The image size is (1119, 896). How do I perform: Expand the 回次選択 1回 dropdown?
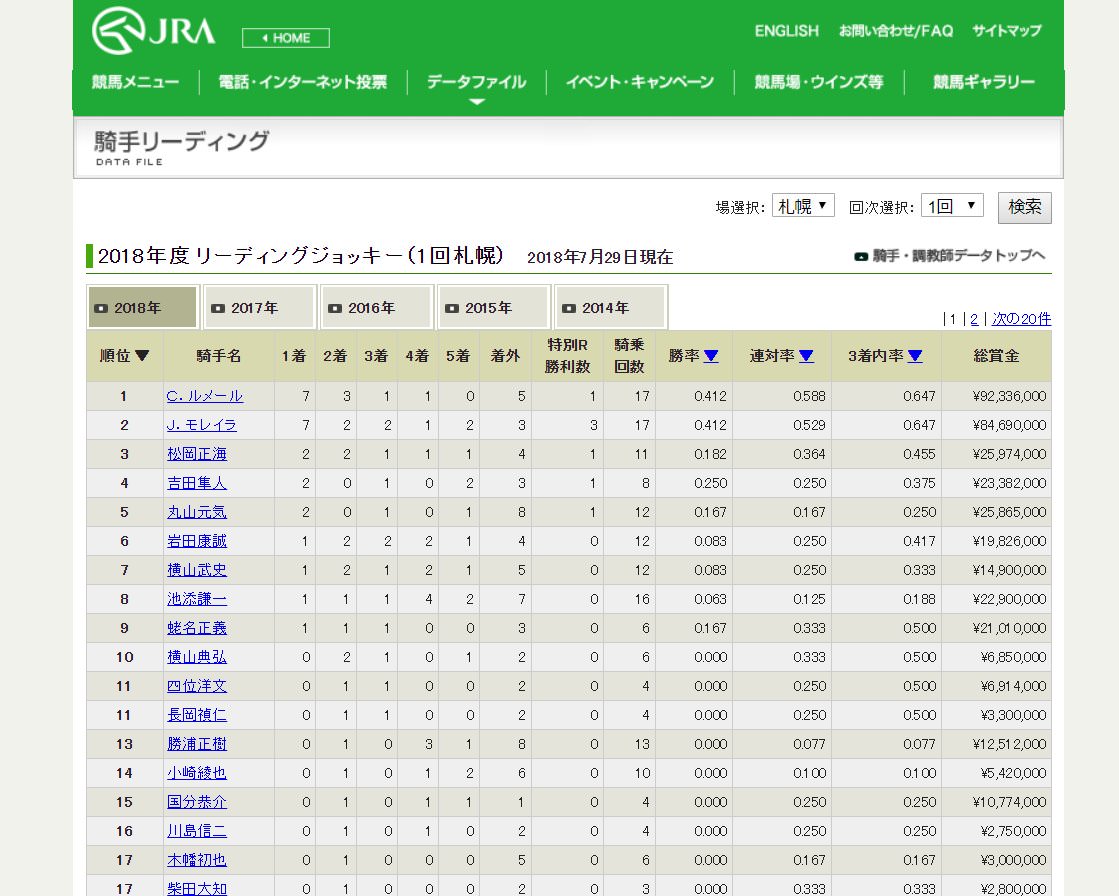point(952,206)
